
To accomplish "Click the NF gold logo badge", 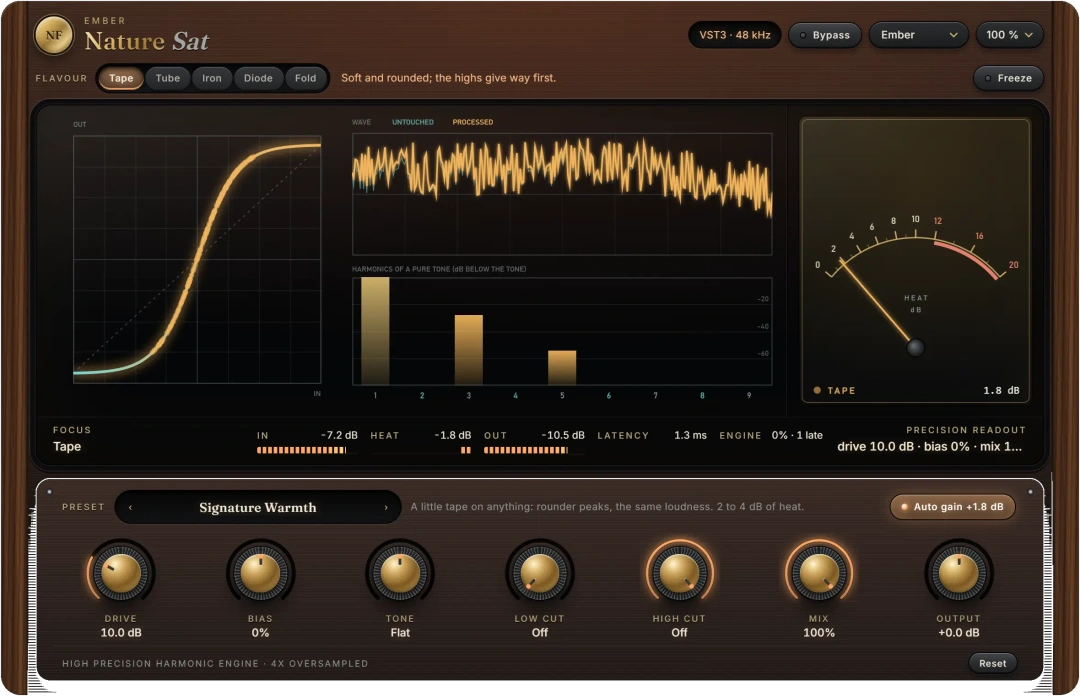I will coord(54,35).
